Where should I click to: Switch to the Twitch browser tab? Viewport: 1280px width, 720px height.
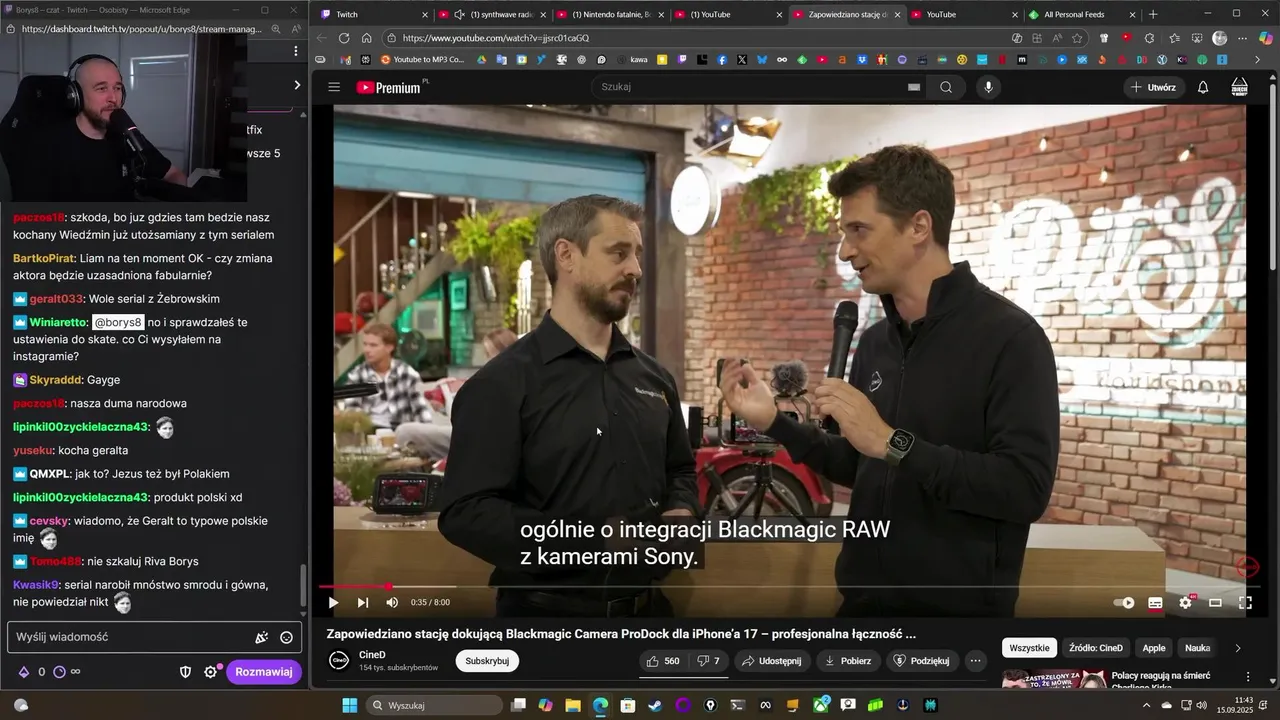(373, 14)
